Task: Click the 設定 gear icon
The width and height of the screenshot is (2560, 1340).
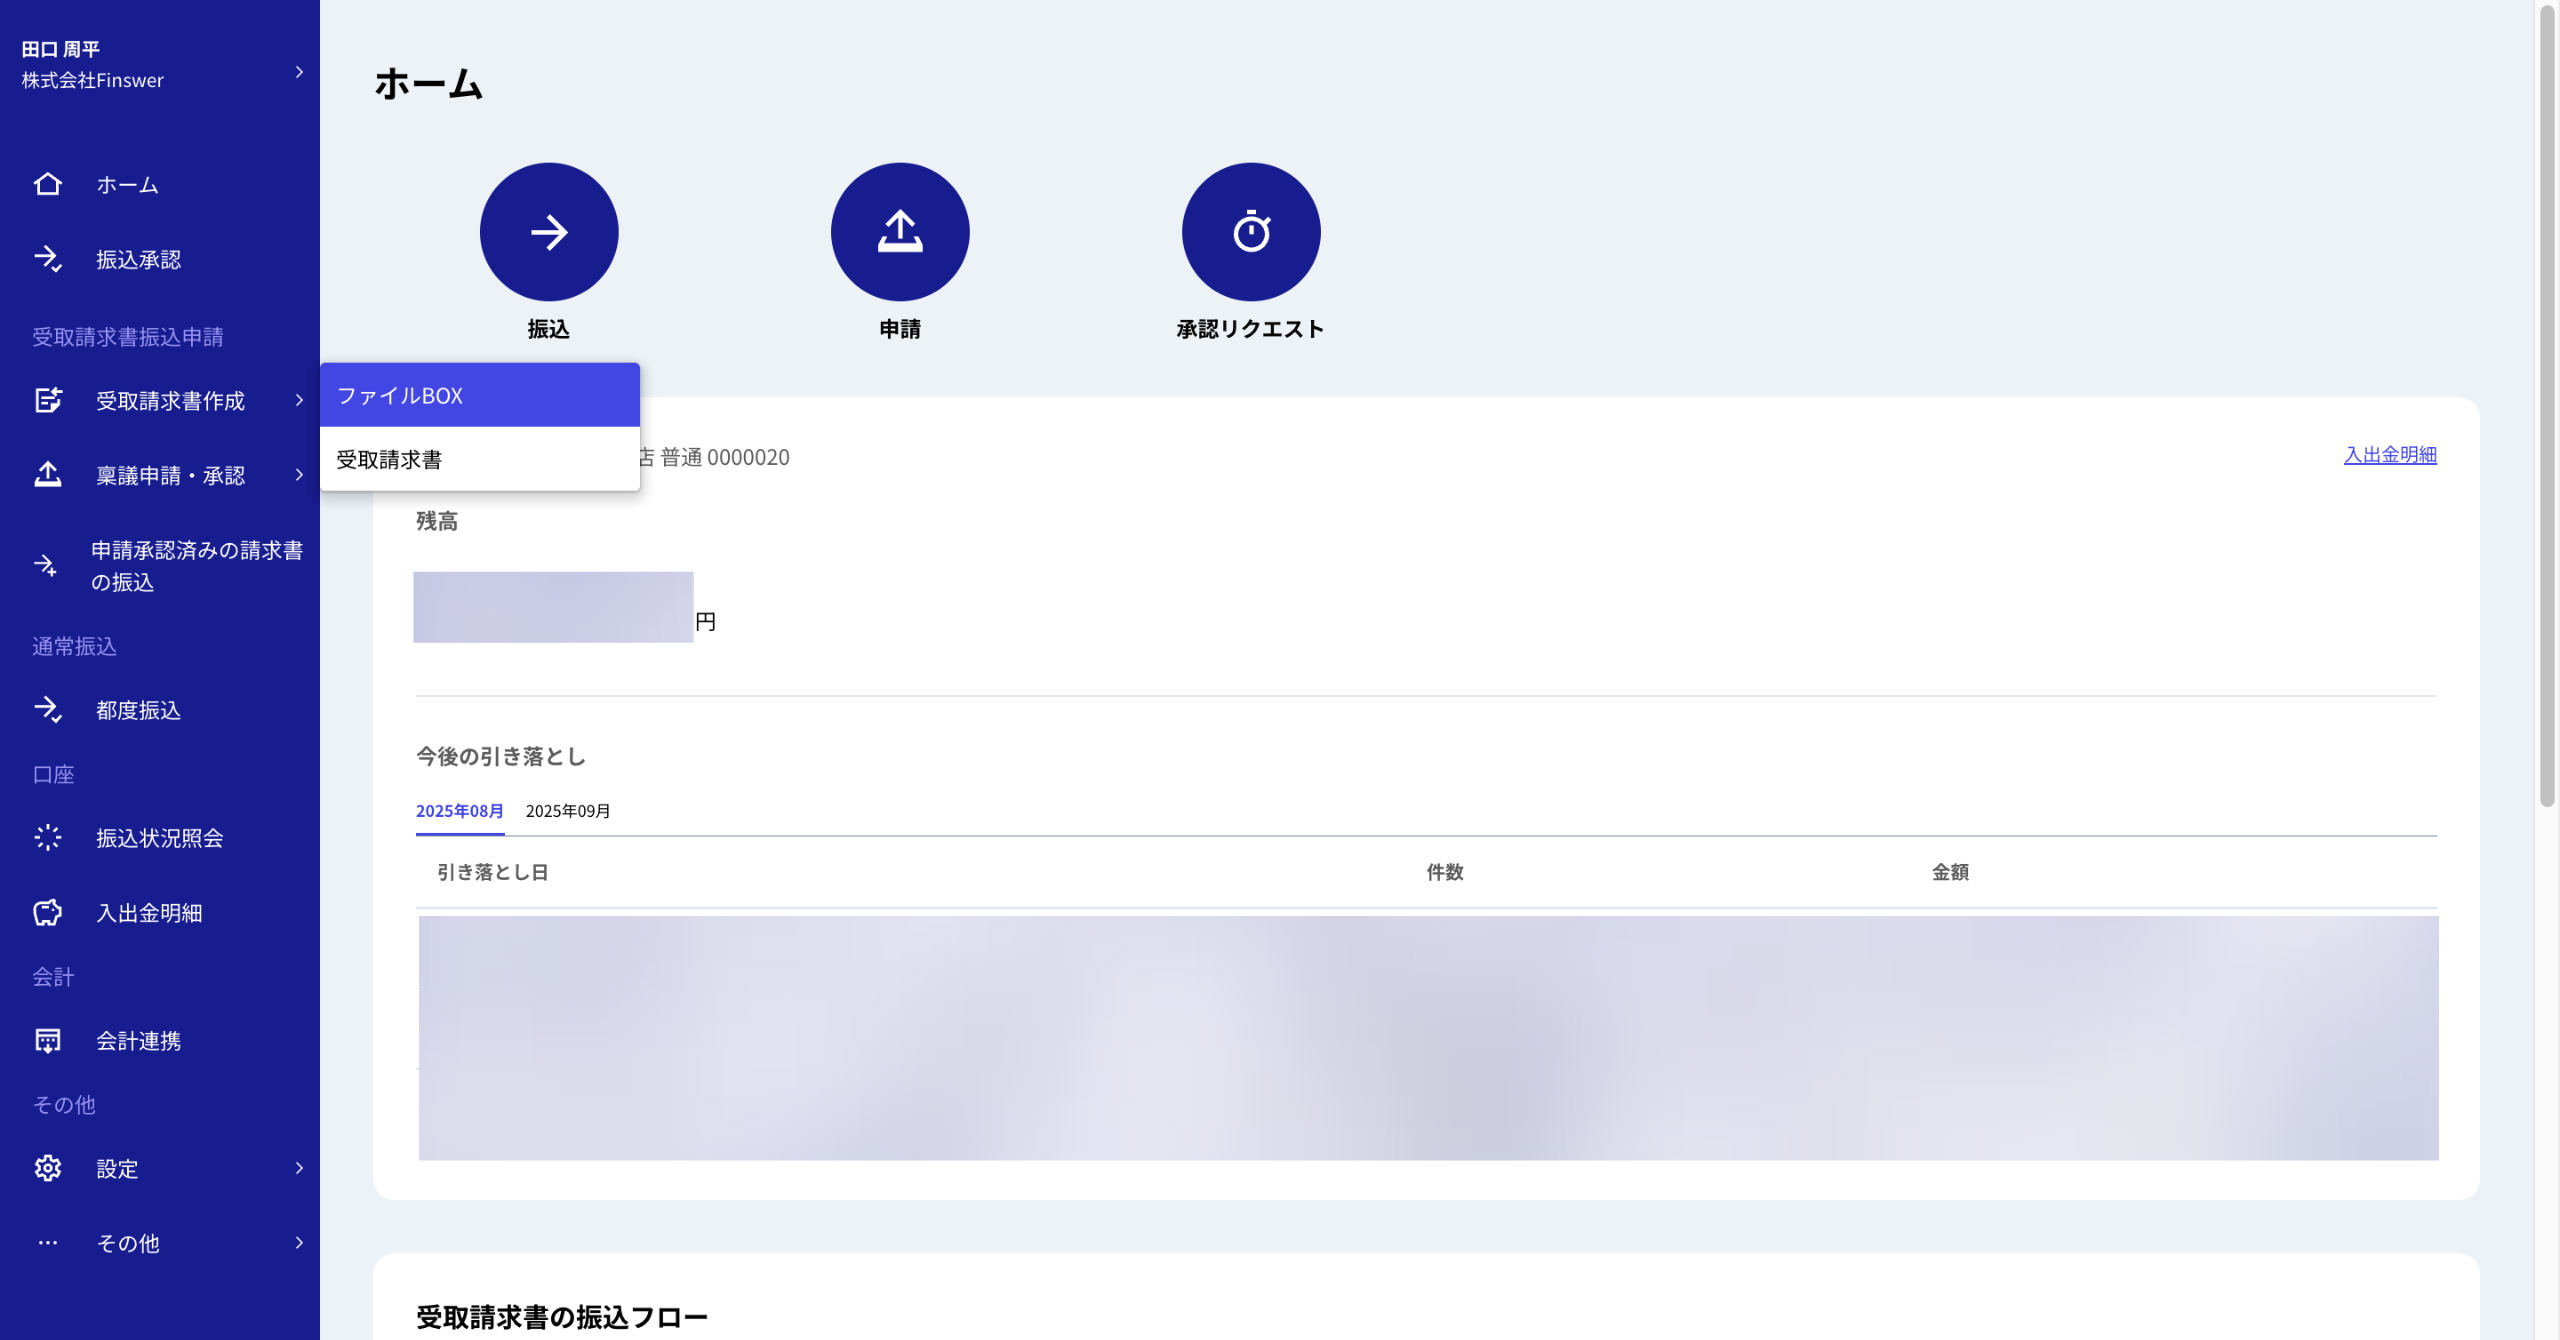Action: click(x=47, y=1168)
